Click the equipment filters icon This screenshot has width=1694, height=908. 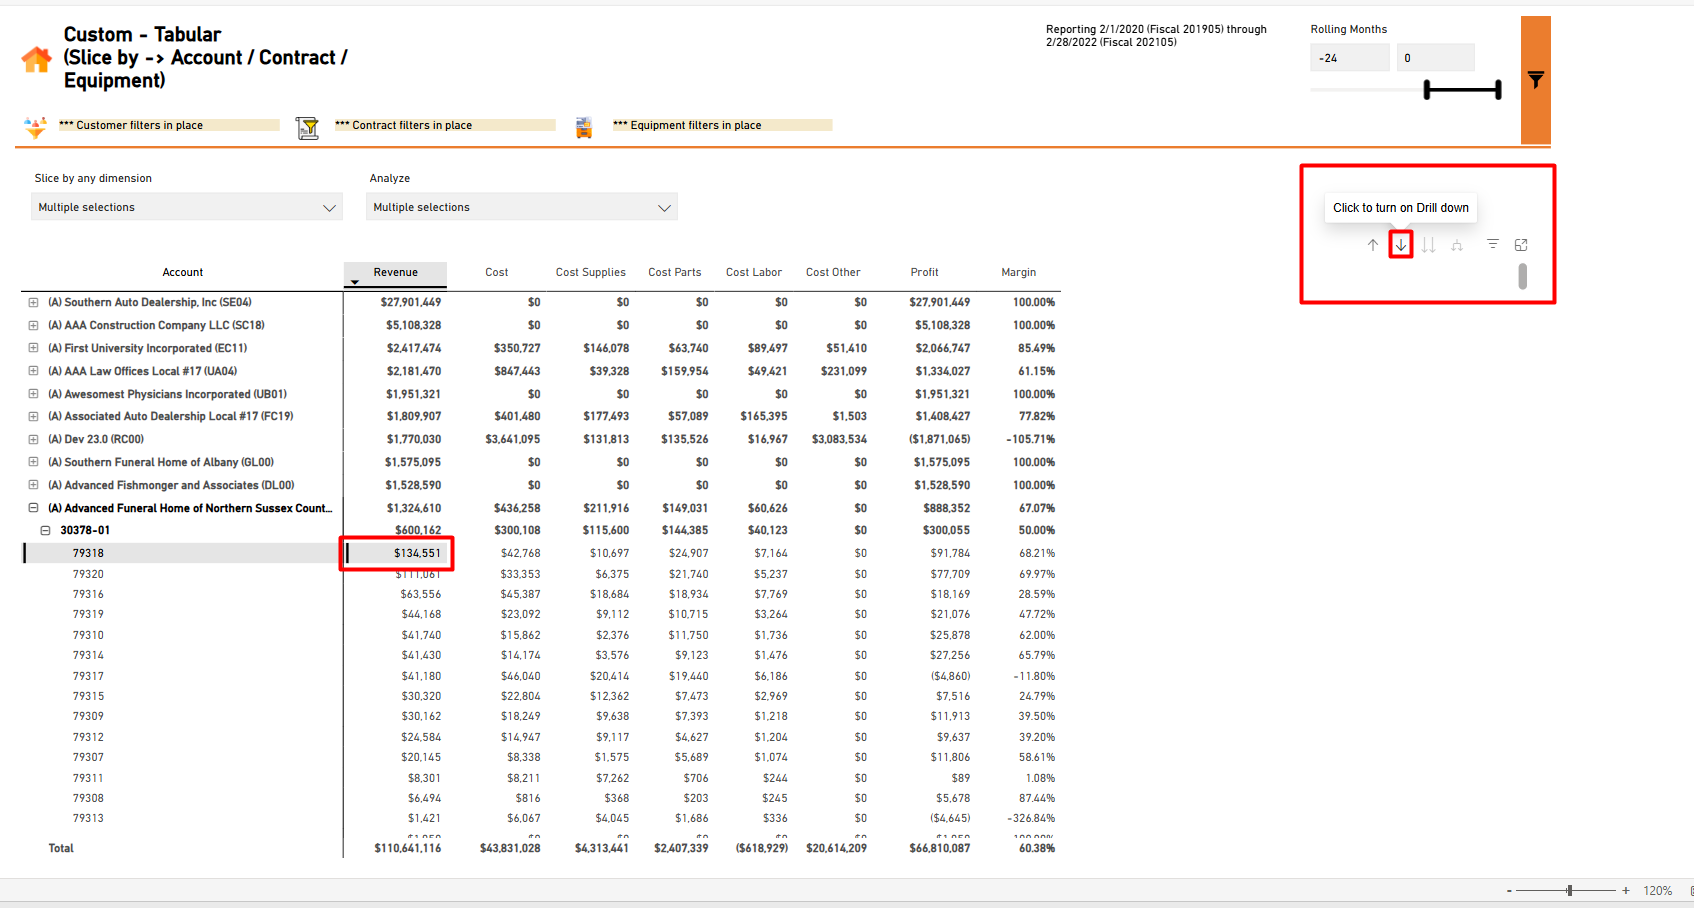584,127
